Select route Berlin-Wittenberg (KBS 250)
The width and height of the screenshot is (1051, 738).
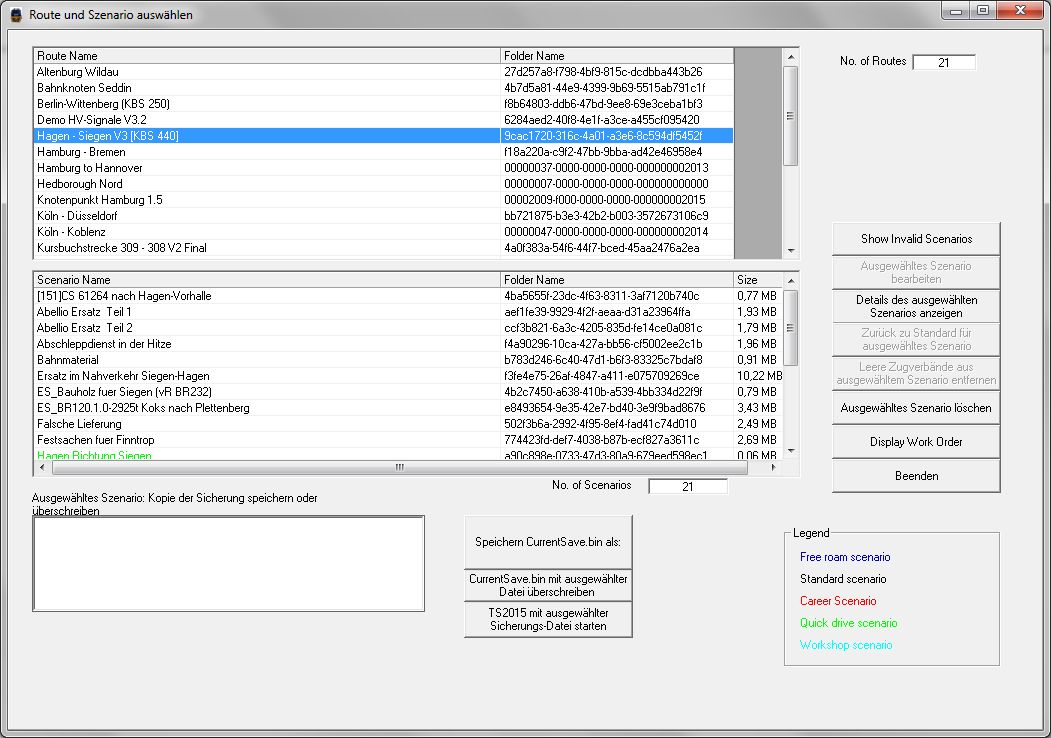(x=383, y=104)
